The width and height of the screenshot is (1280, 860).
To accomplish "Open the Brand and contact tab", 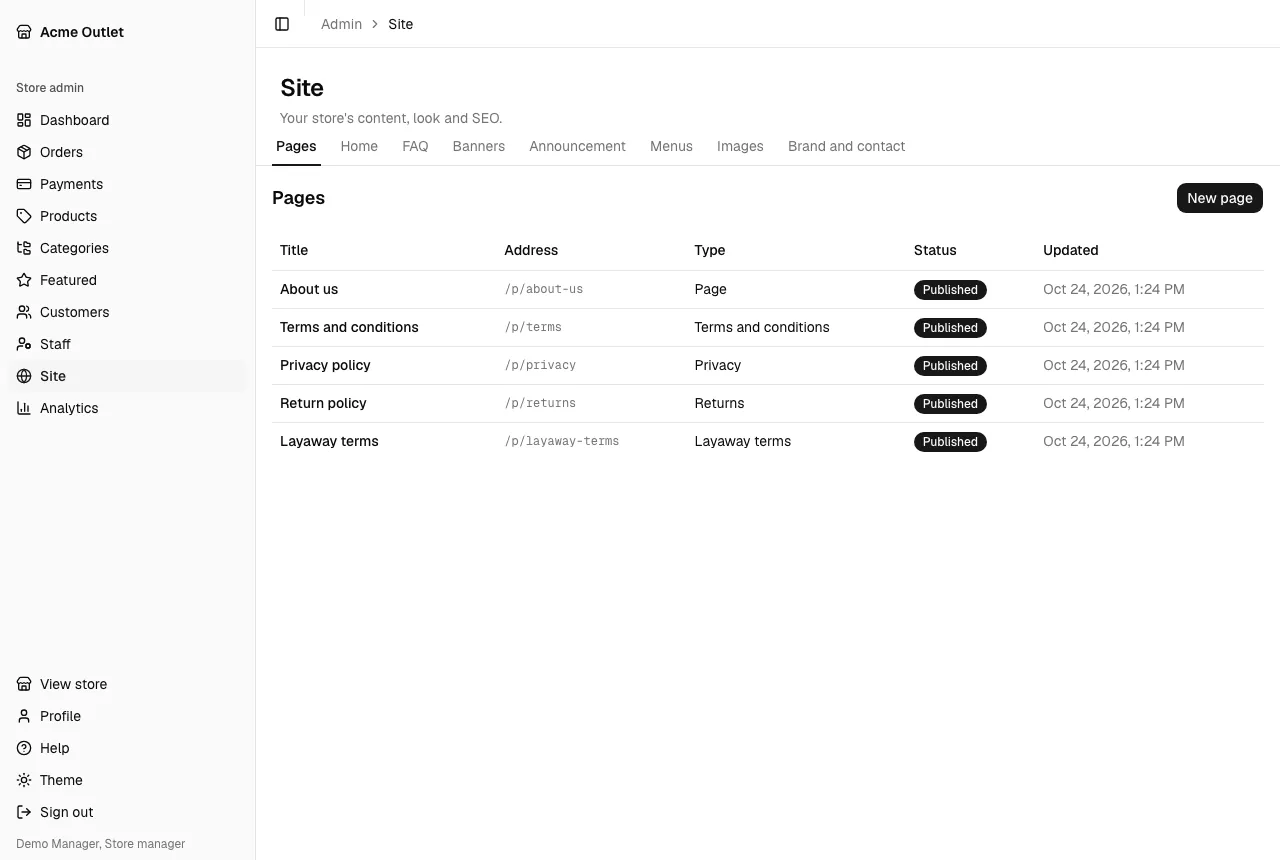I will coord(846,146).
